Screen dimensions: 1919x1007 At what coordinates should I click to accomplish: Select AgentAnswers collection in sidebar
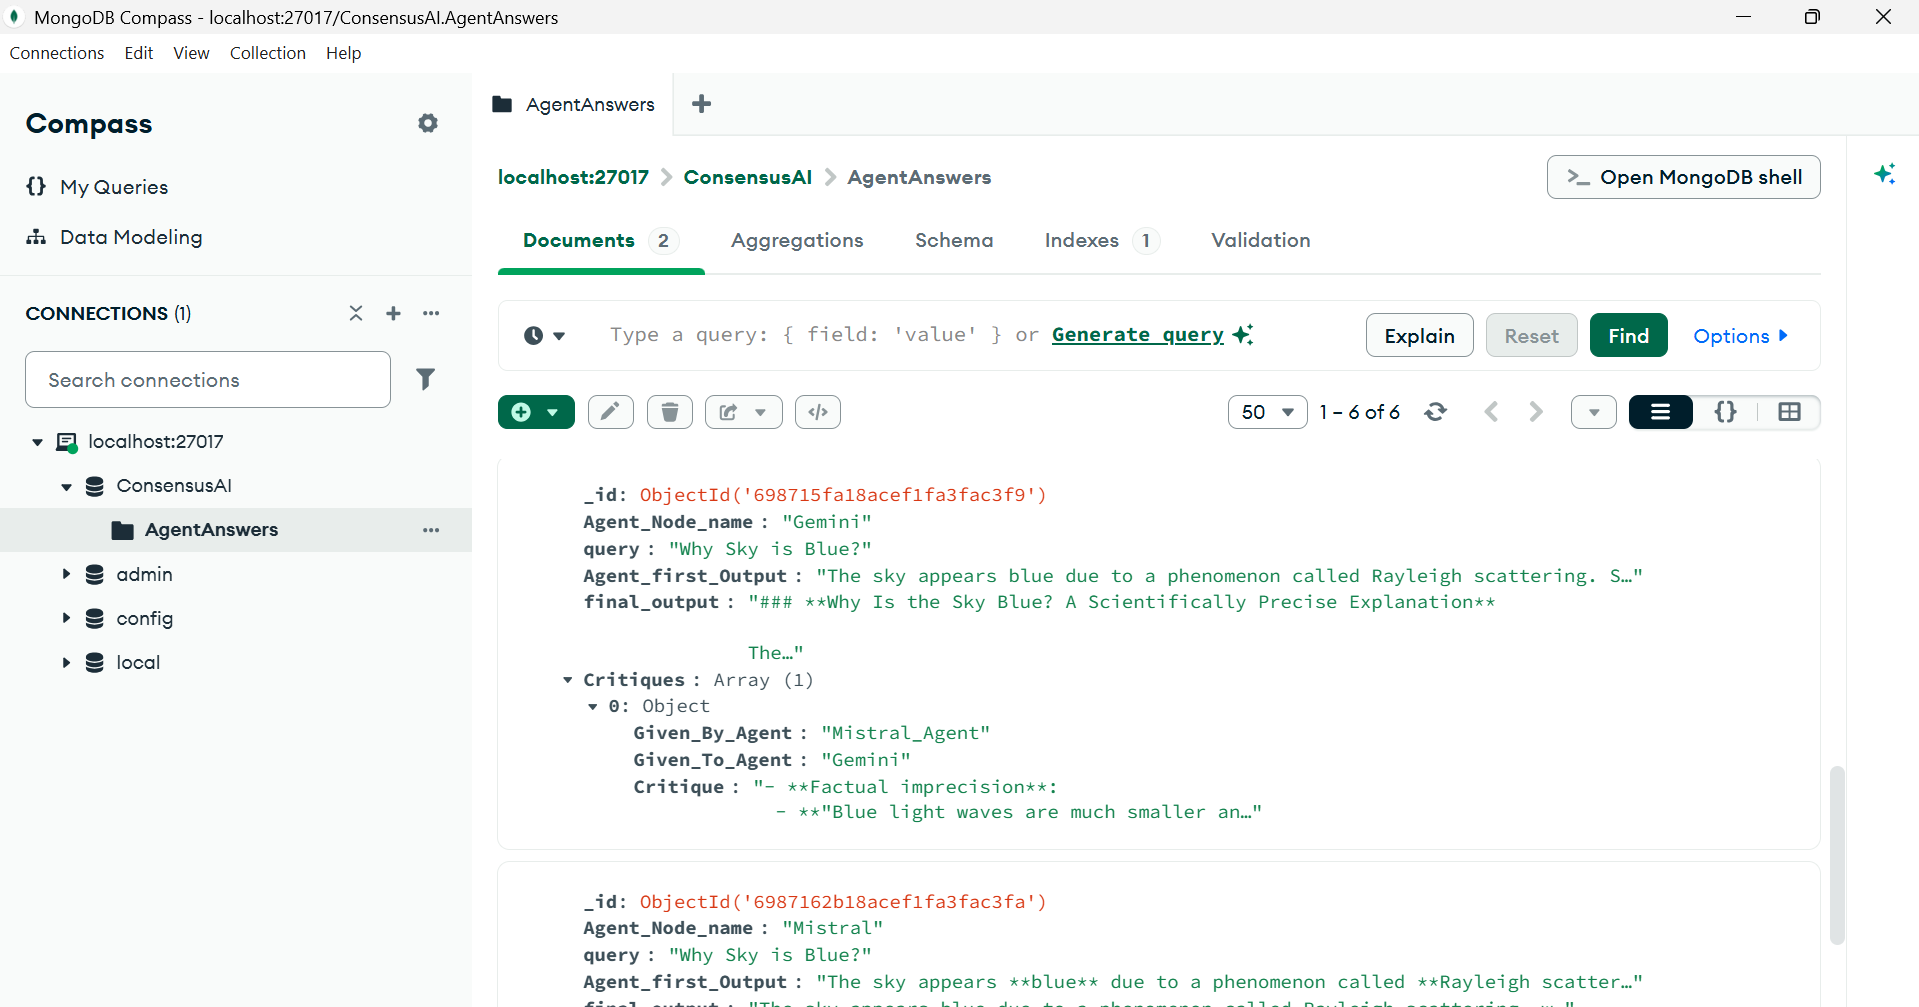[211, 530]
